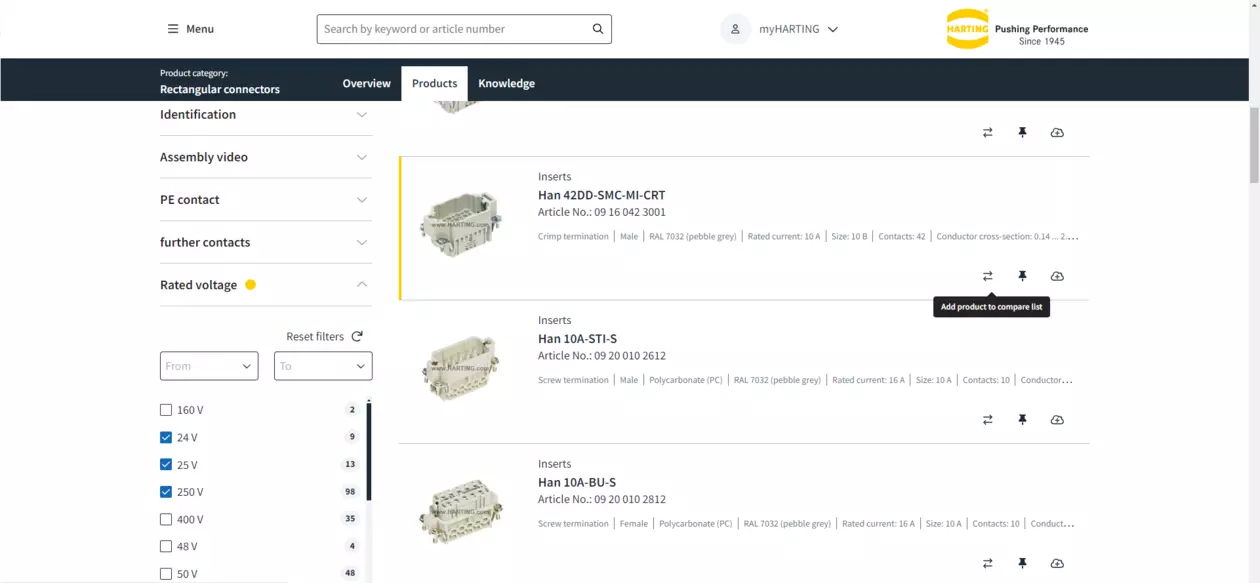Add Han 42DD-SMC-MI-CRT to compare list
The width and height of the screenshot is (1260, 583).
(987, 276)
